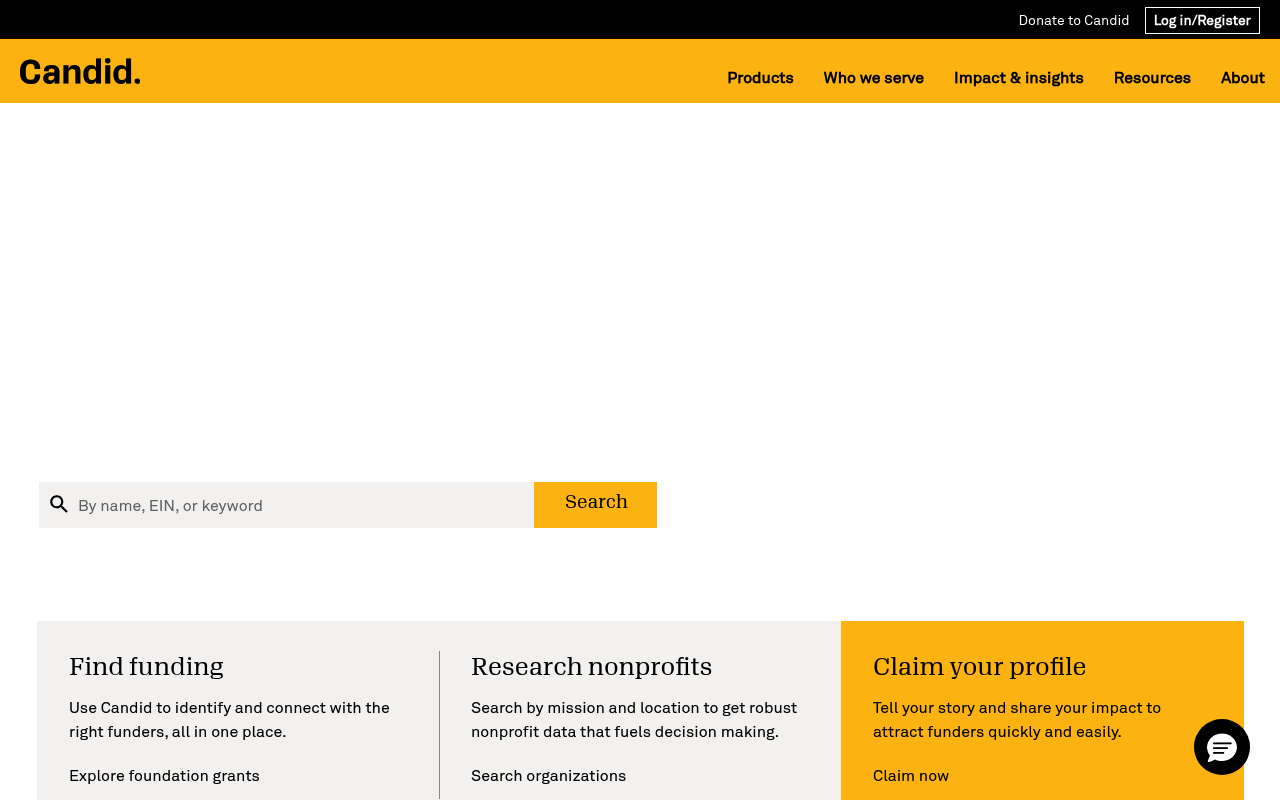Click the Donate to Candid link
Screen dimensions: 1280x800
pyautogui.click(x=1074, y=20)
